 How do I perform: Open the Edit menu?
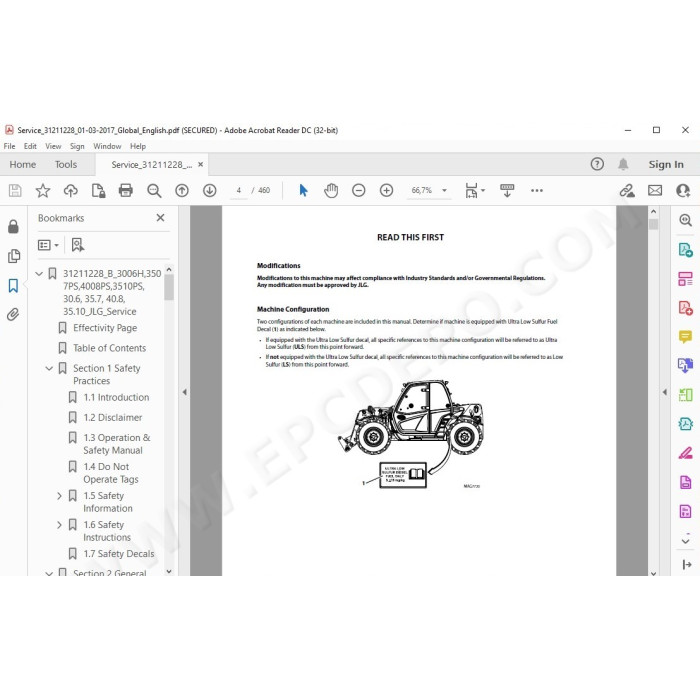[x=30, y=146]
